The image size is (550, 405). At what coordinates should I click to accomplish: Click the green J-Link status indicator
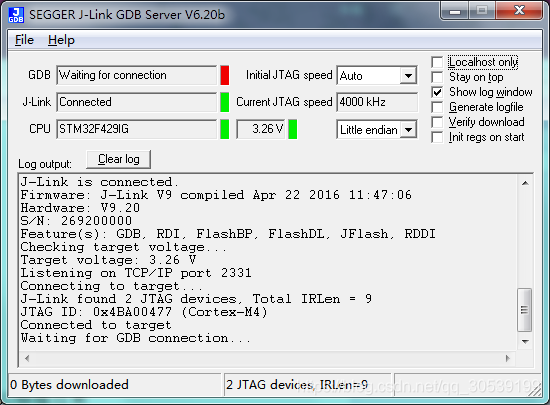(225, 102)
